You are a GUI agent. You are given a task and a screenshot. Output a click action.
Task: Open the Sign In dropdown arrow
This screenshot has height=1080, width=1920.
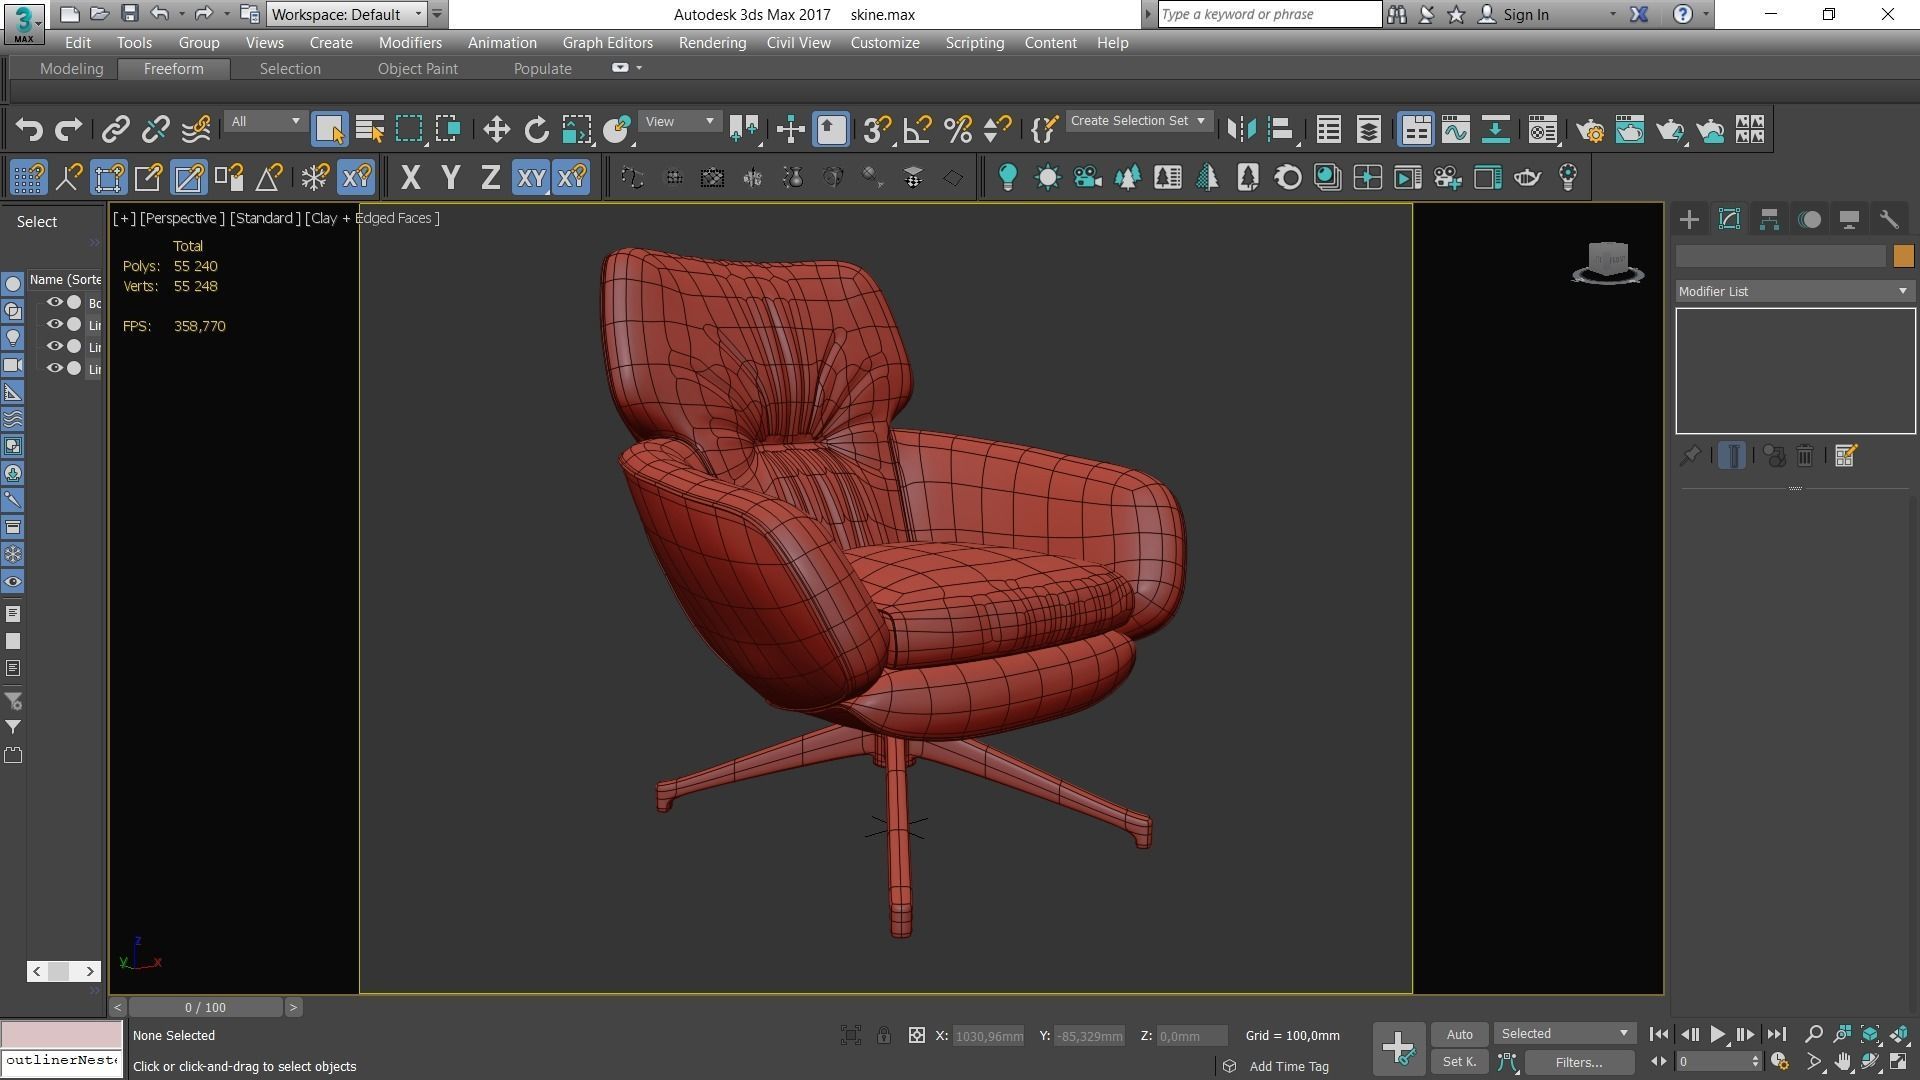point(1612,14)
